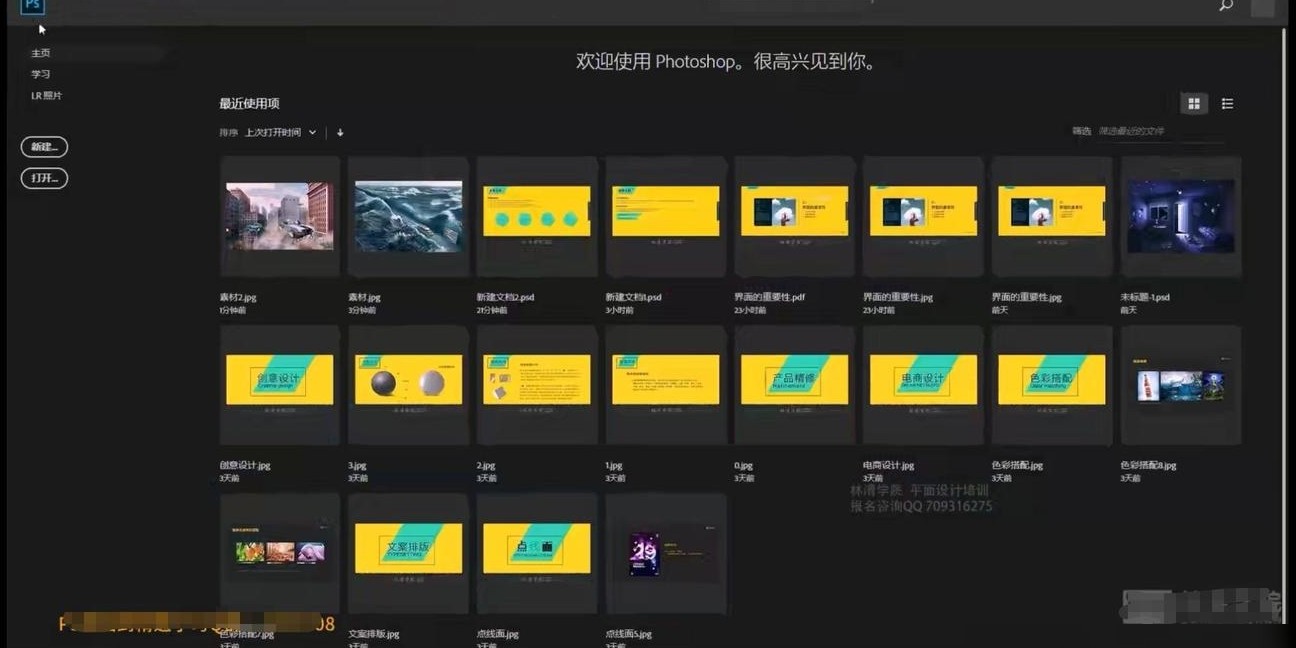Click the 打开... button

(x=44, y=178)
